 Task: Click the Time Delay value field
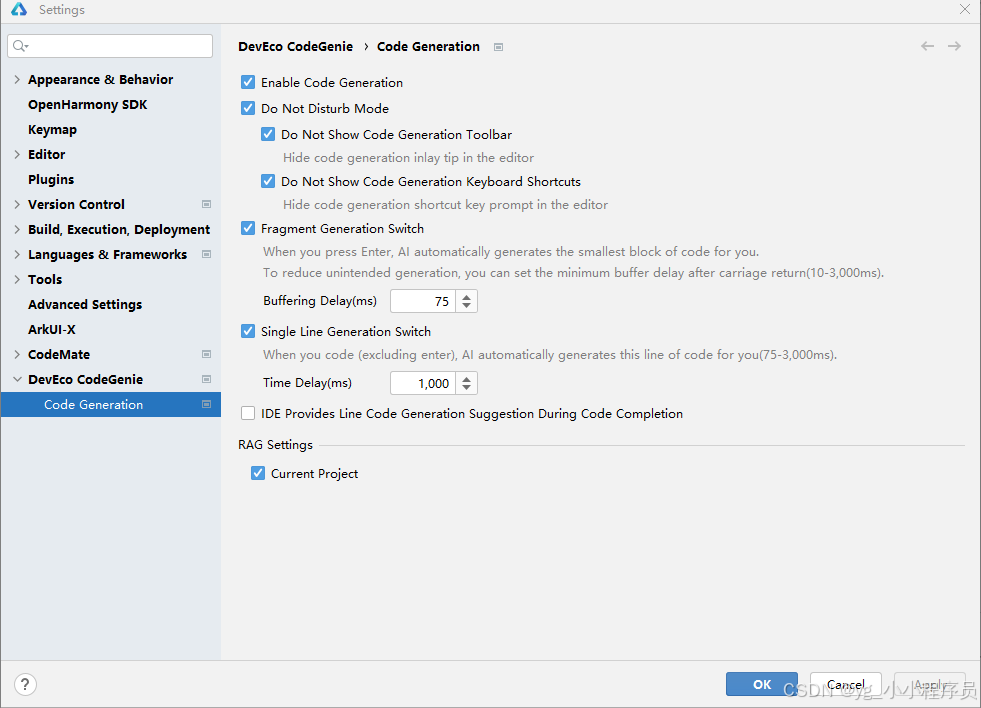[x=423, y=383]
